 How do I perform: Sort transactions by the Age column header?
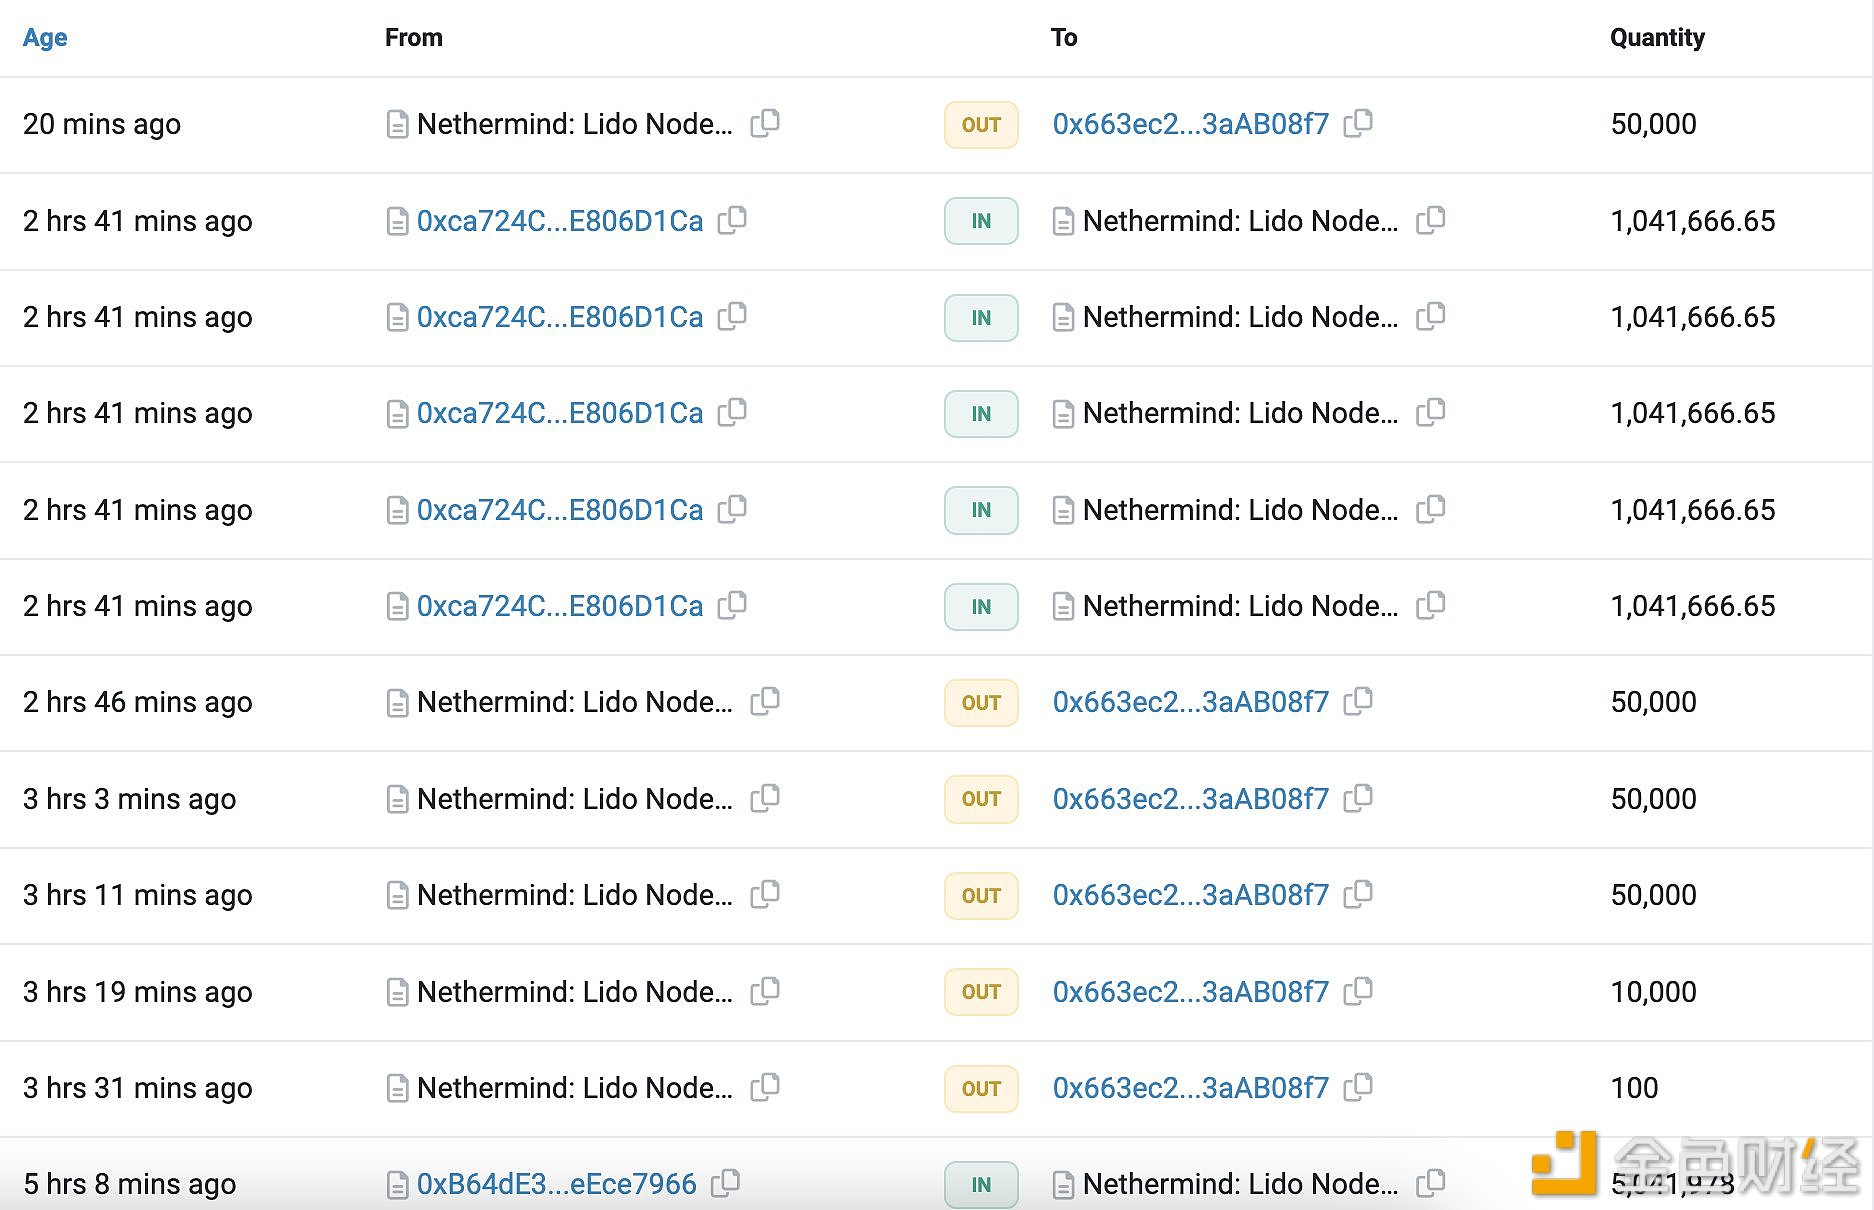tap(45, 37)
